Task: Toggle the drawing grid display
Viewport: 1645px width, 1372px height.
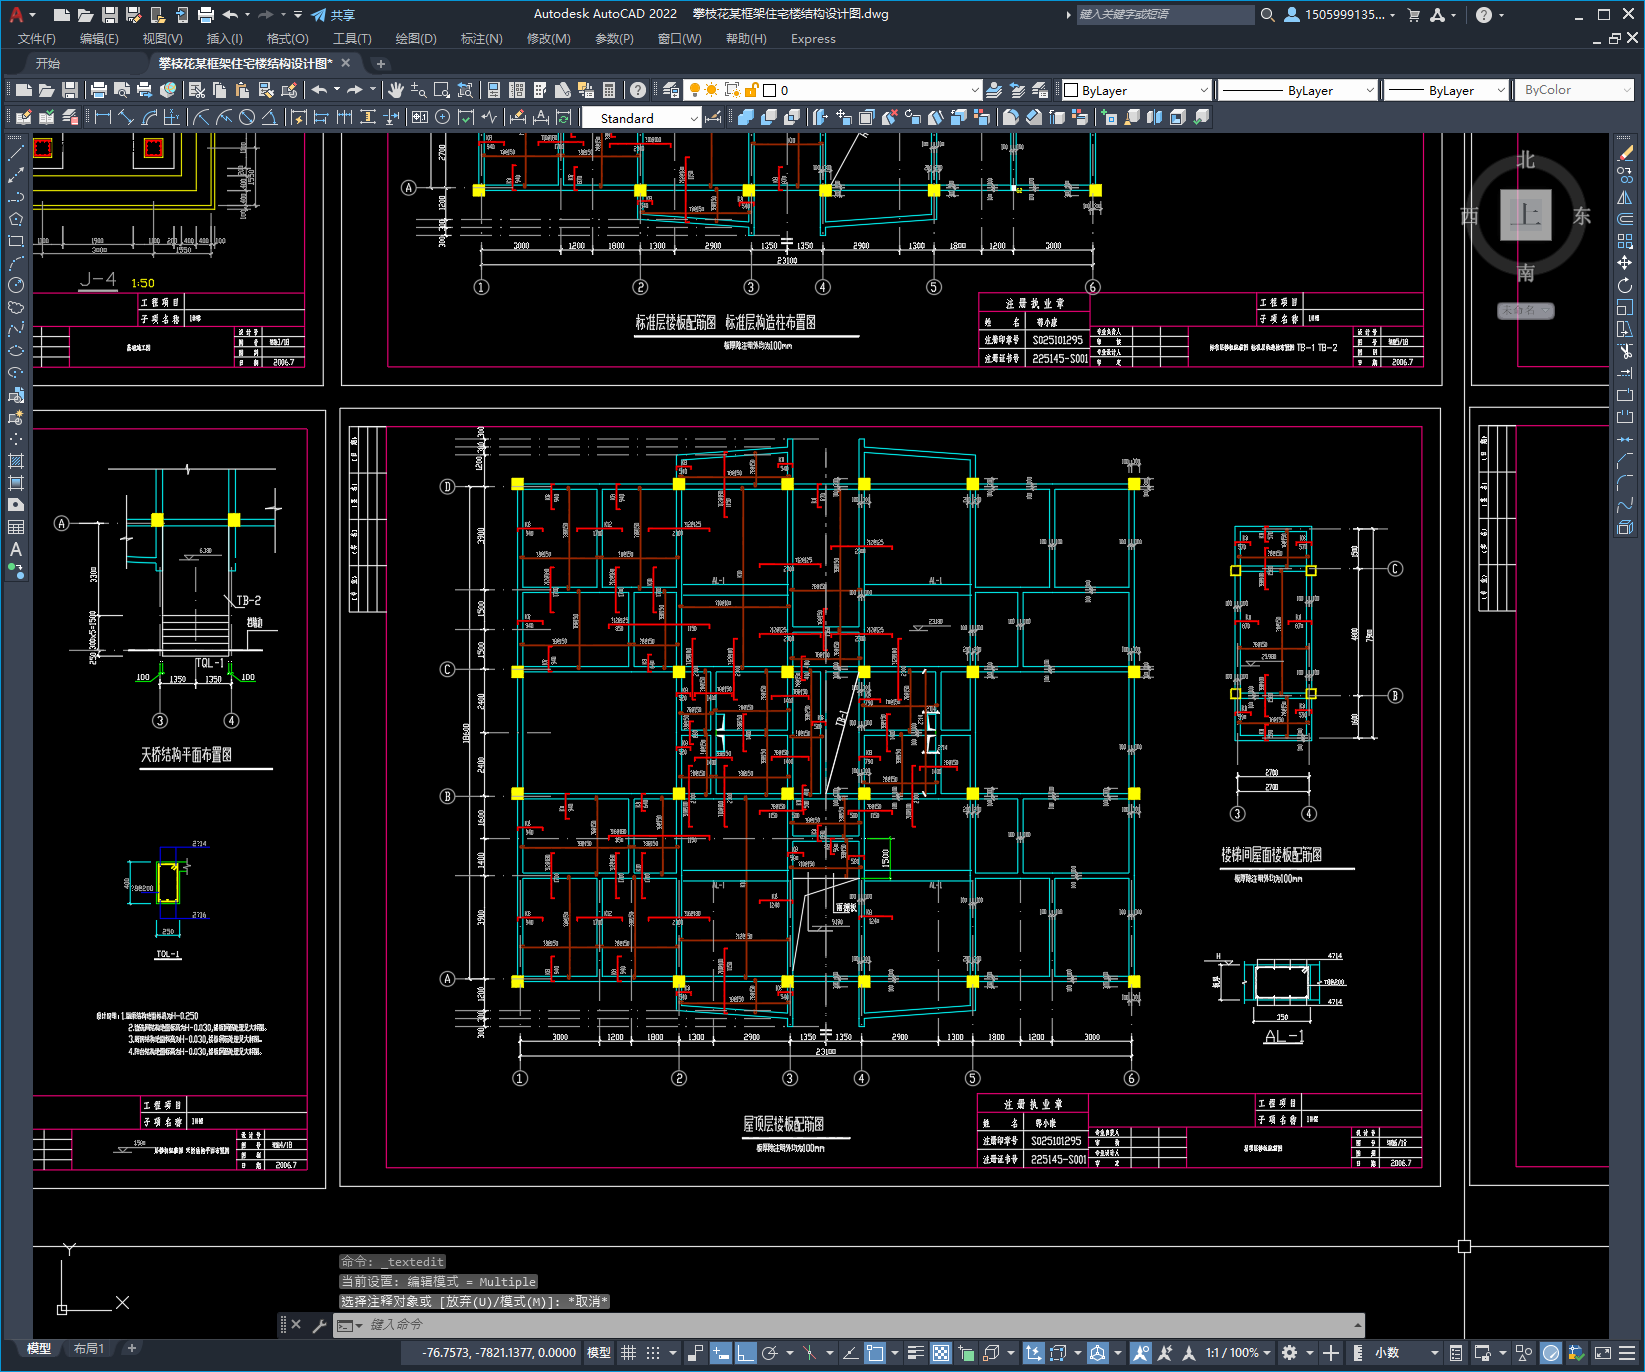Action: (x=628, y=1353)
